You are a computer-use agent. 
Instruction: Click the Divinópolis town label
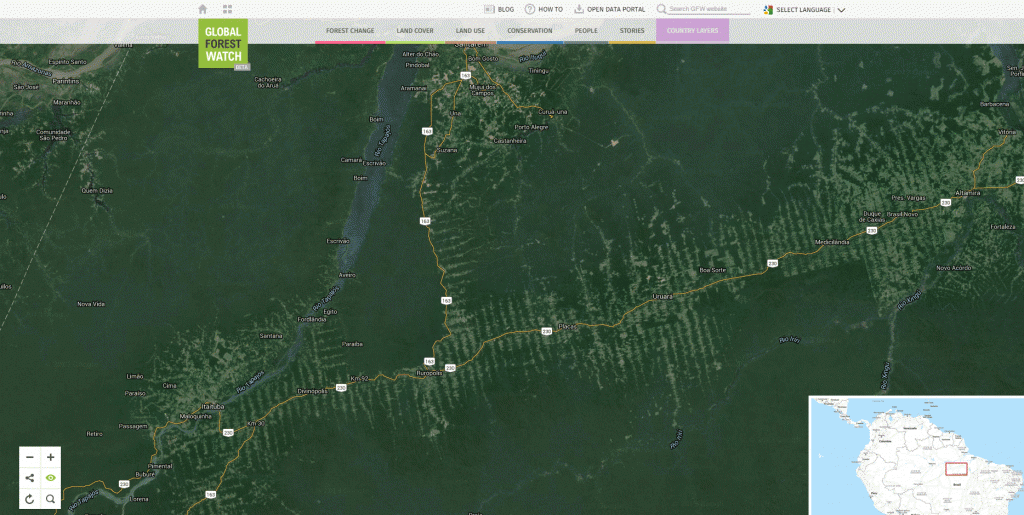point(311,391)
